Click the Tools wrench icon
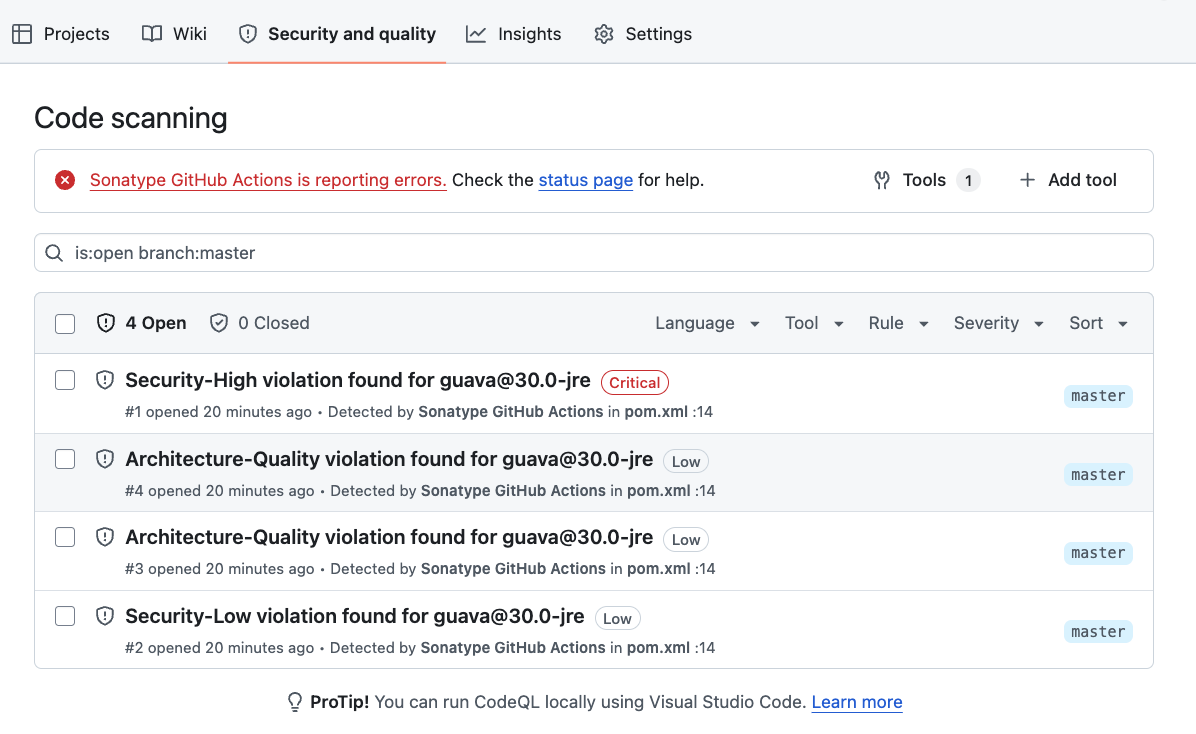This screenshot has width=1196, height=734. [882, 180]
